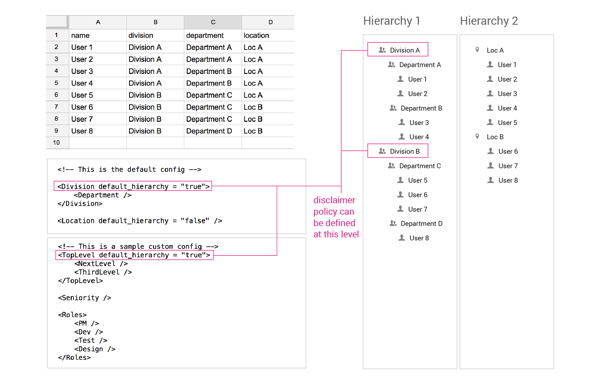The image size is (600, 384).
Task: Select the Department D label in Hierarchy 1
Action: [x=421, y=224]
